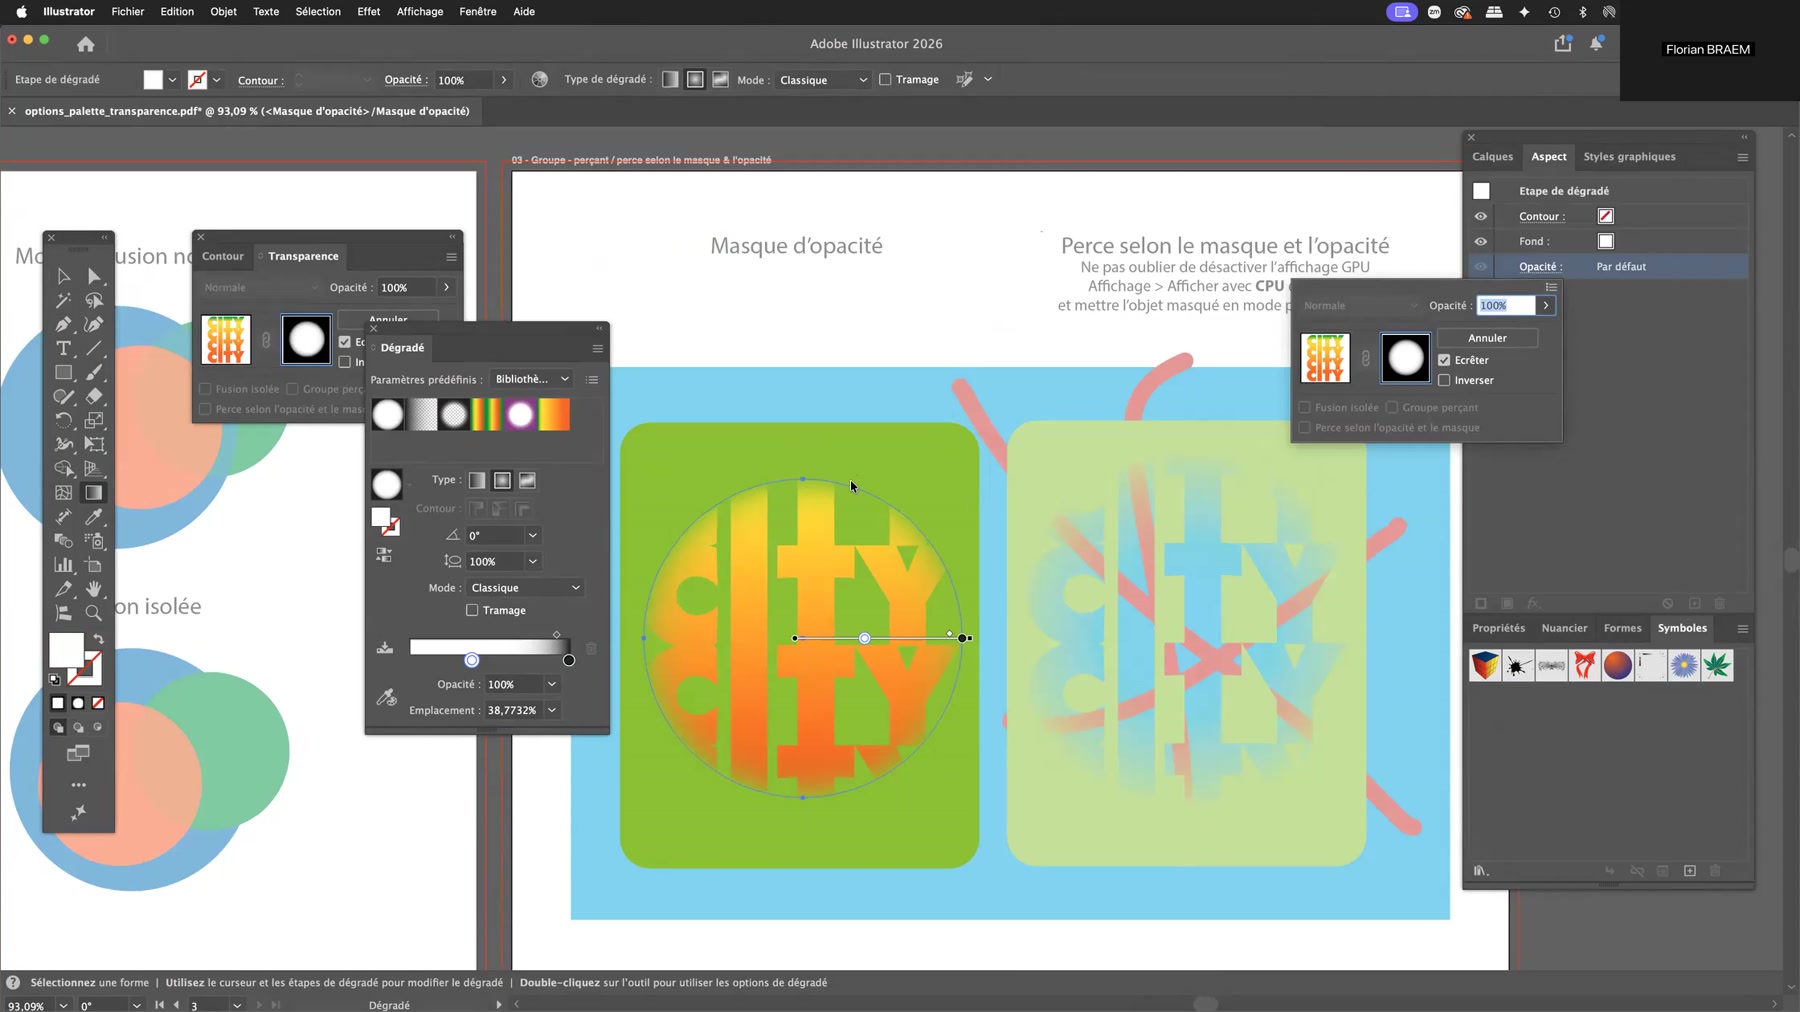Viewport: 1800px width, 1012px height.
Task: Select the Rotate tool
Action: click(63, 420)
